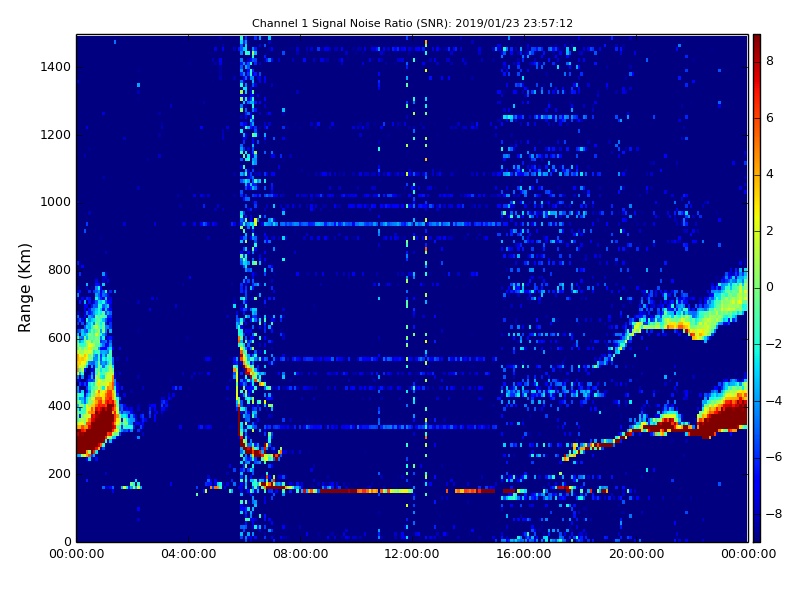Click the 800 range tick label
800x600 pixels.
click(59, 270)
